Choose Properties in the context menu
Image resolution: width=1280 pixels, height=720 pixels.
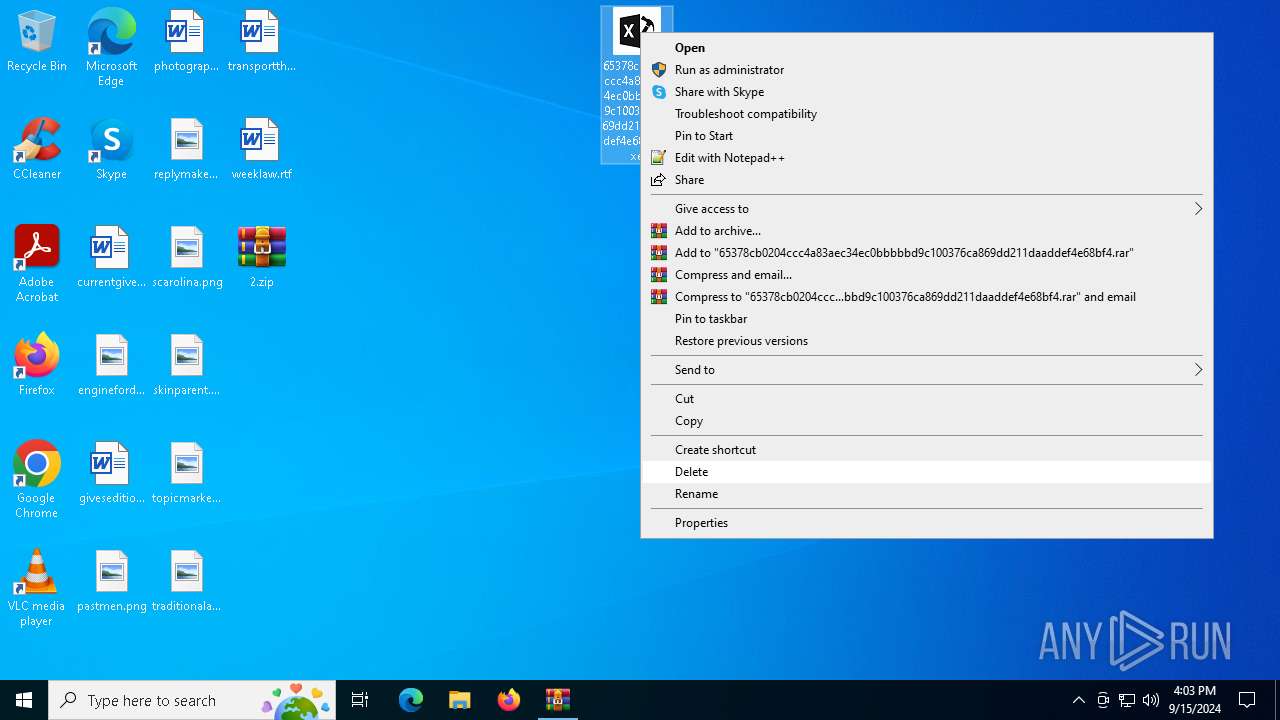(x=927, y=523)
